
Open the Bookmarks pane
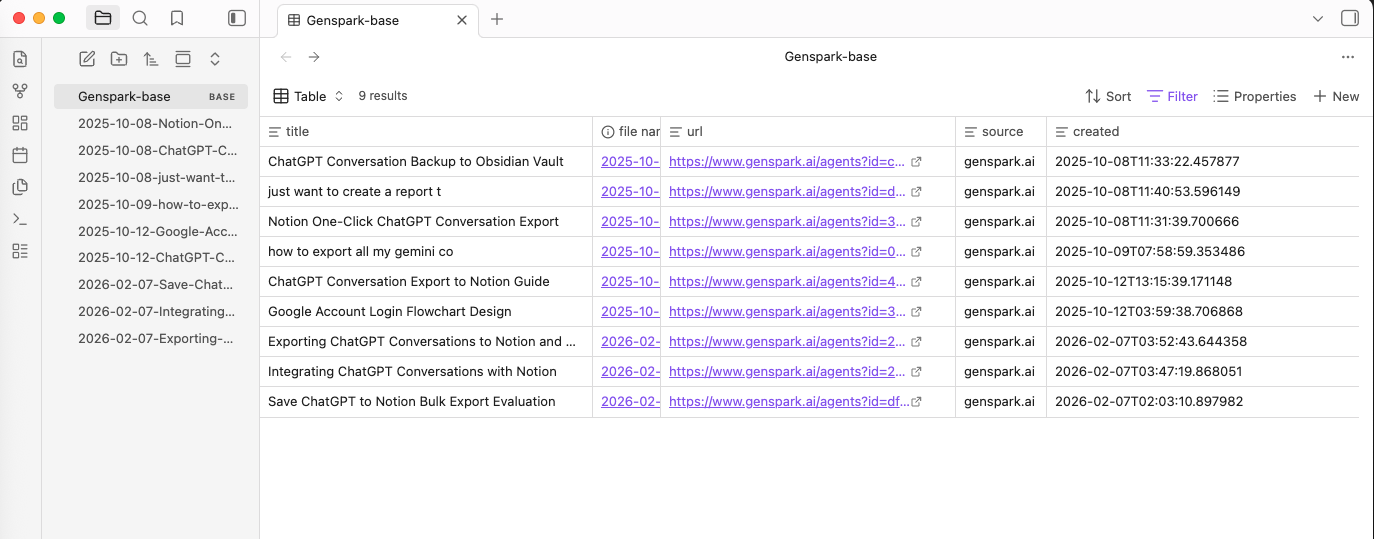[x=177, y=18]
